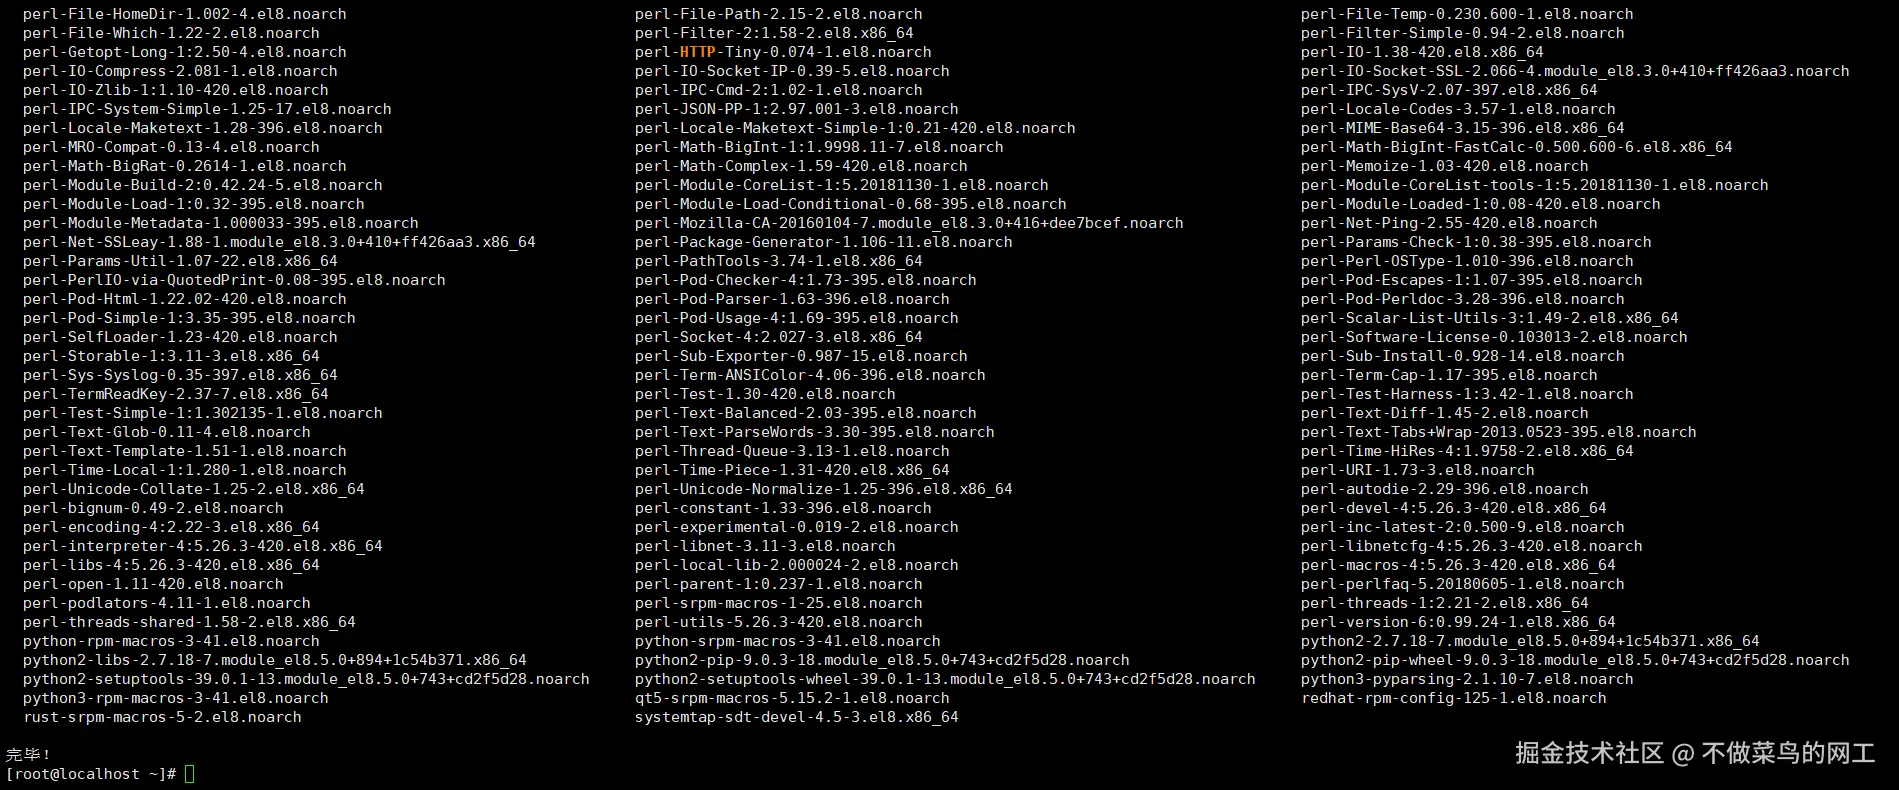Click perl-JSON-PP-1:2.97.001-3.el8.noarch entry

coord(797,109)
